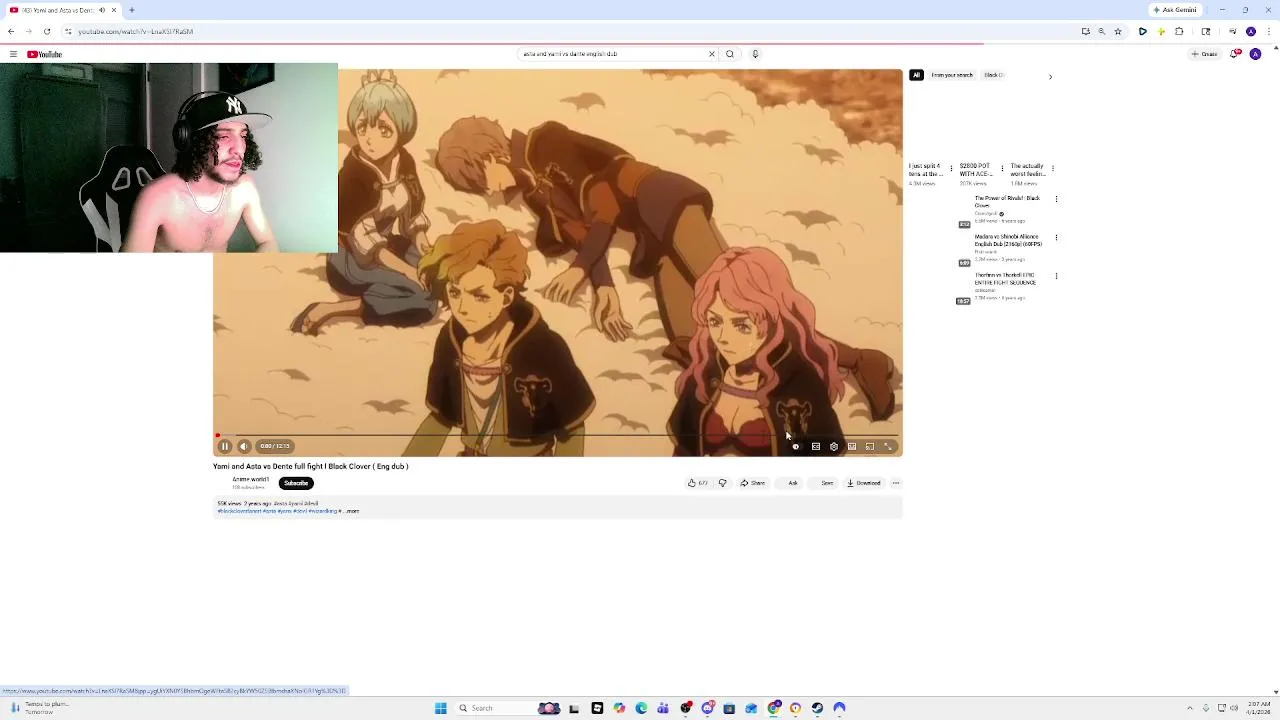
Task: Open 'The Power of Rivals! Black Clover' video
Action: click(x=1007, y=201)
